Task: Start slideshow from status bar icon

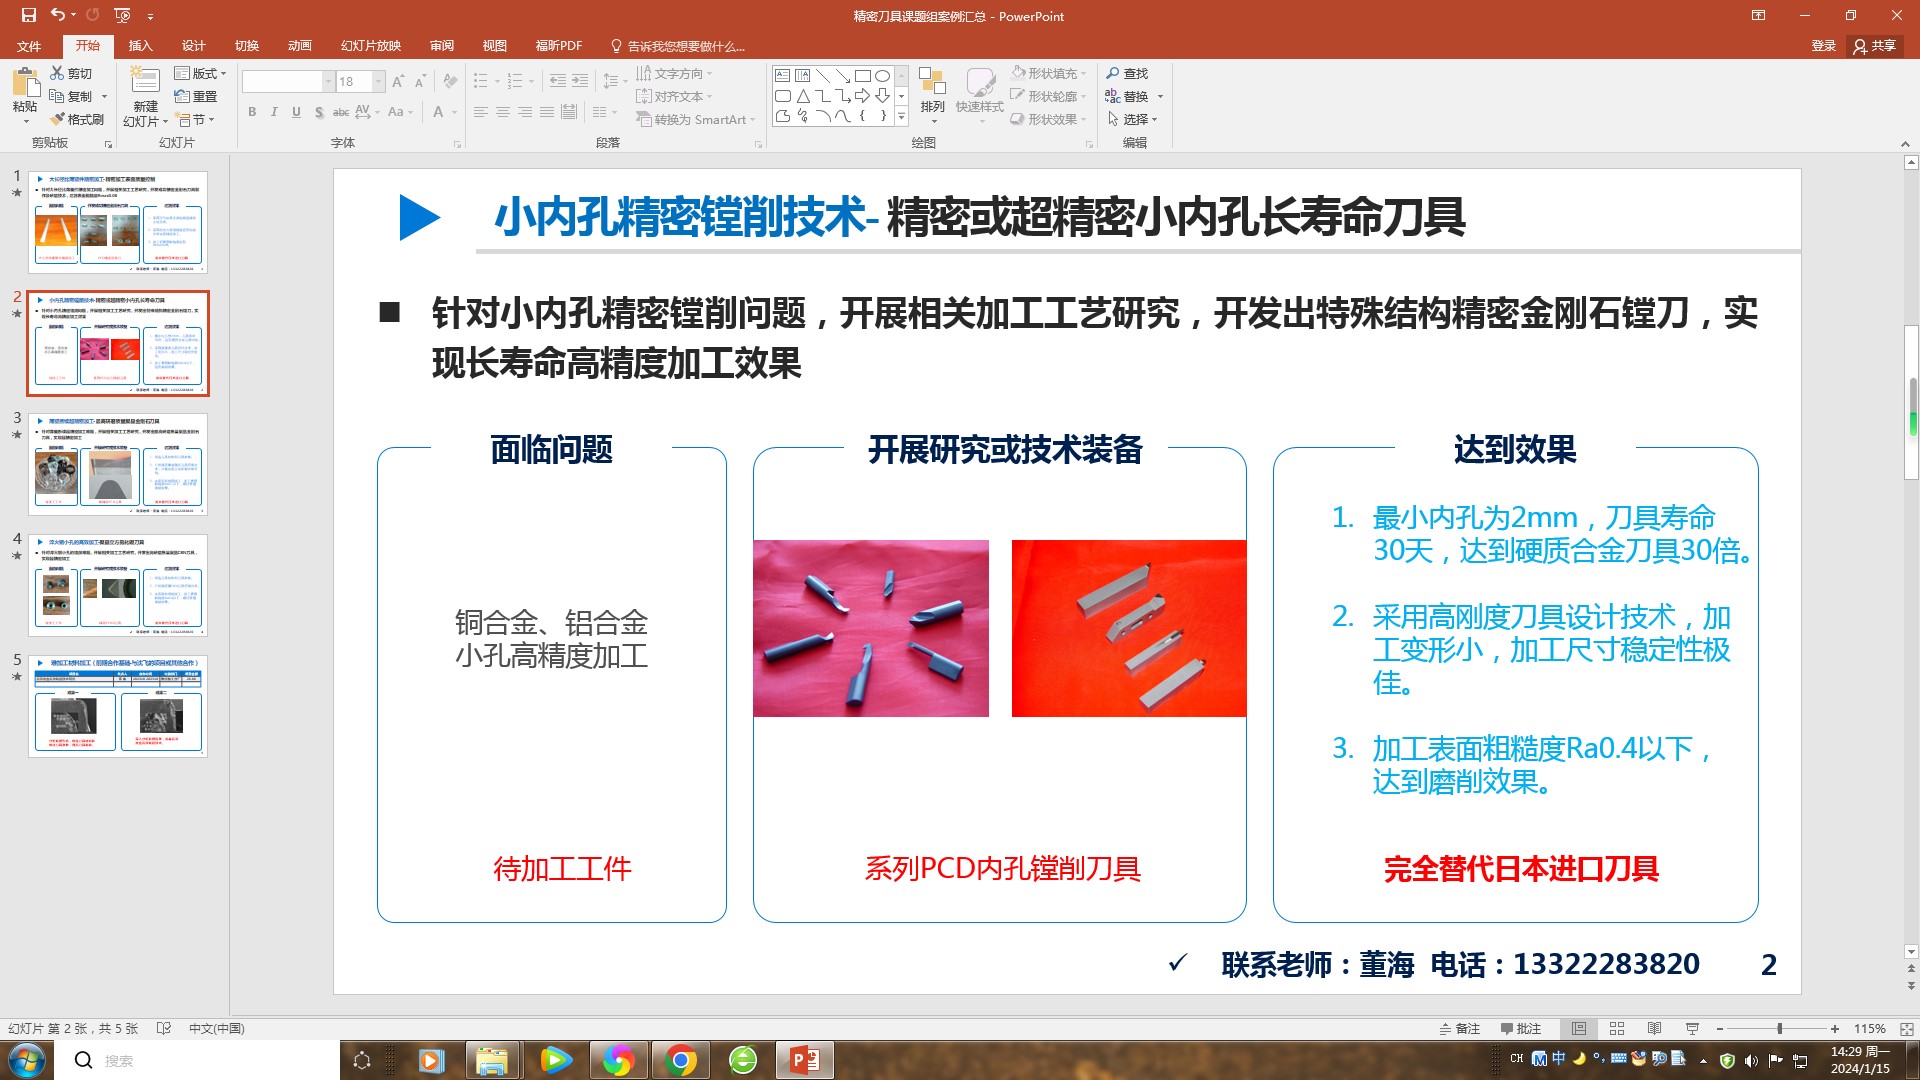Action: pyautogui.click(x=1692, y=1029)
